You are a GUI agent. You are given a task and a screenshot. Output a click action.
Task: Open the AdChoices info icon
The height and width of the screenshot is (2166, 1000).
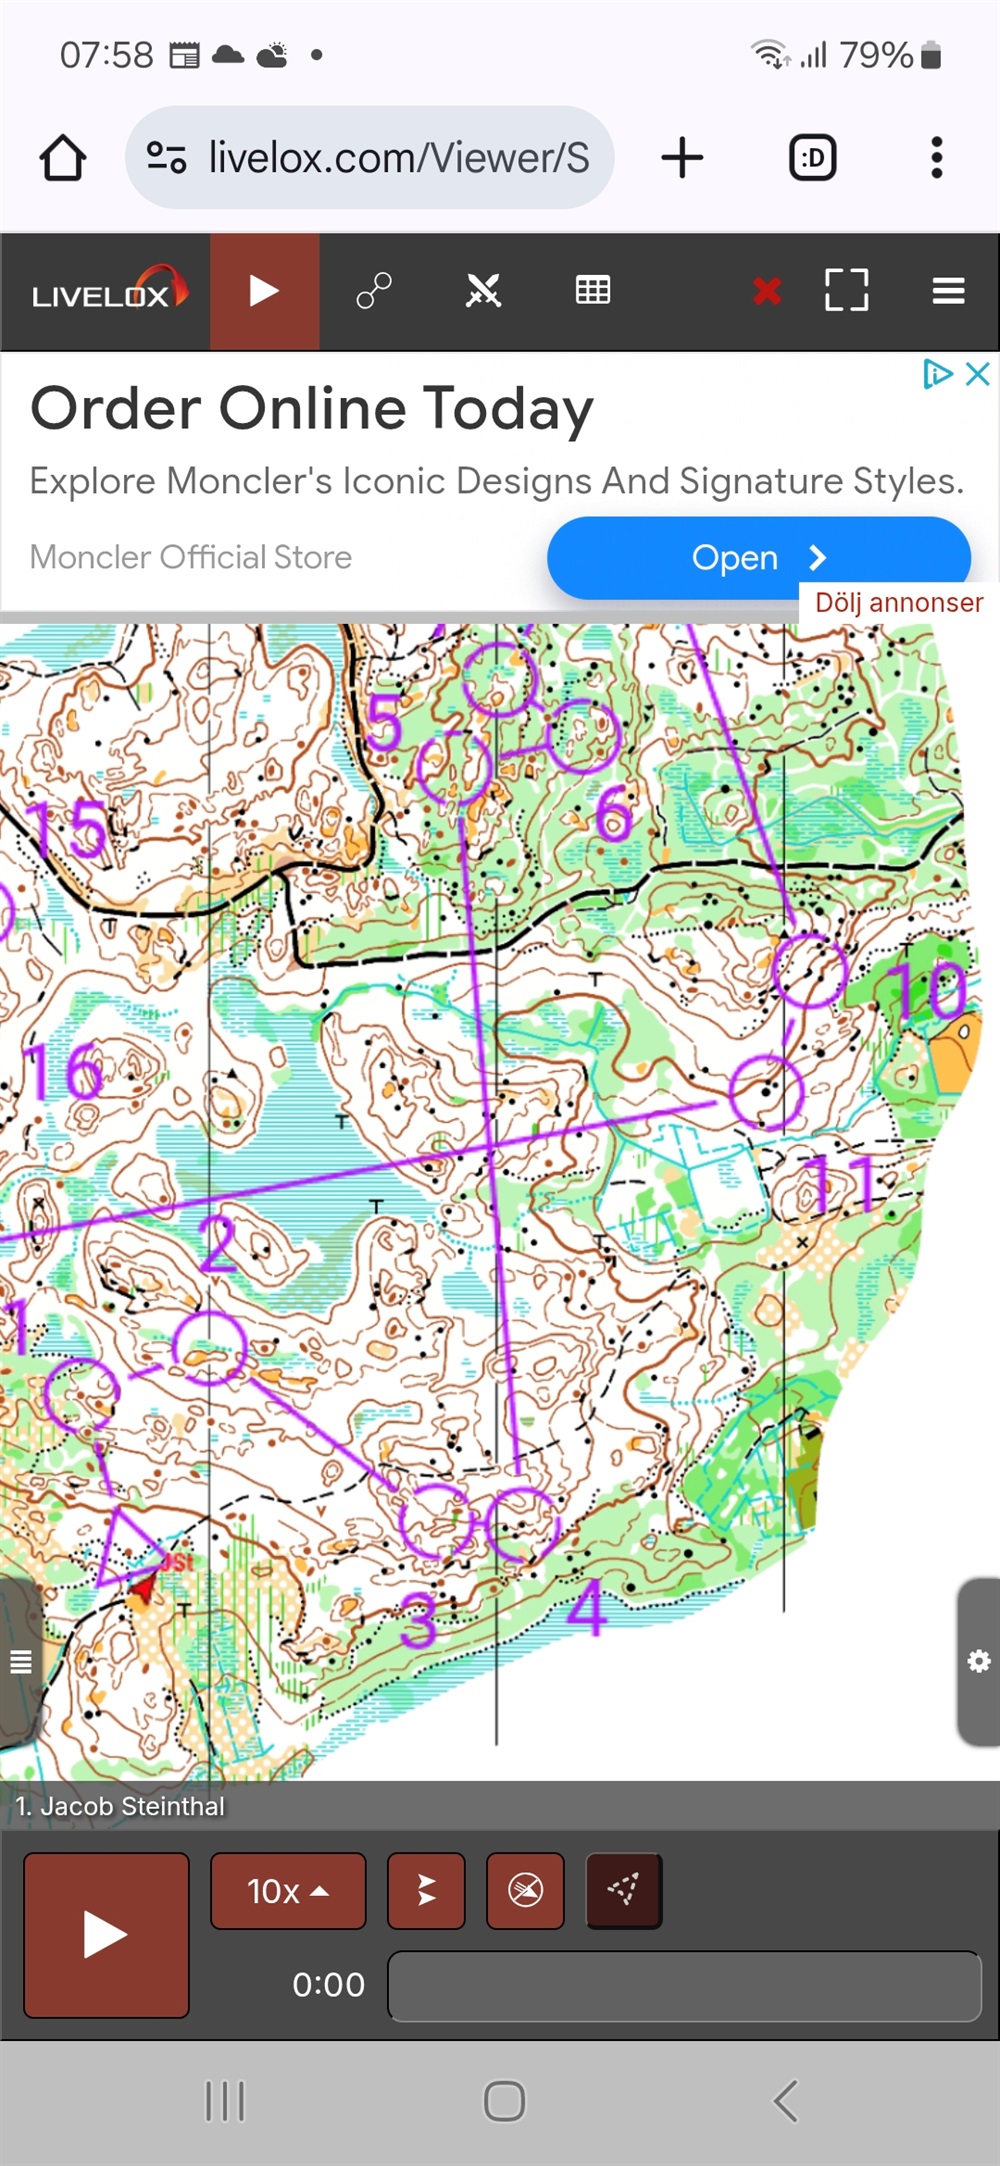coord(937,374)
